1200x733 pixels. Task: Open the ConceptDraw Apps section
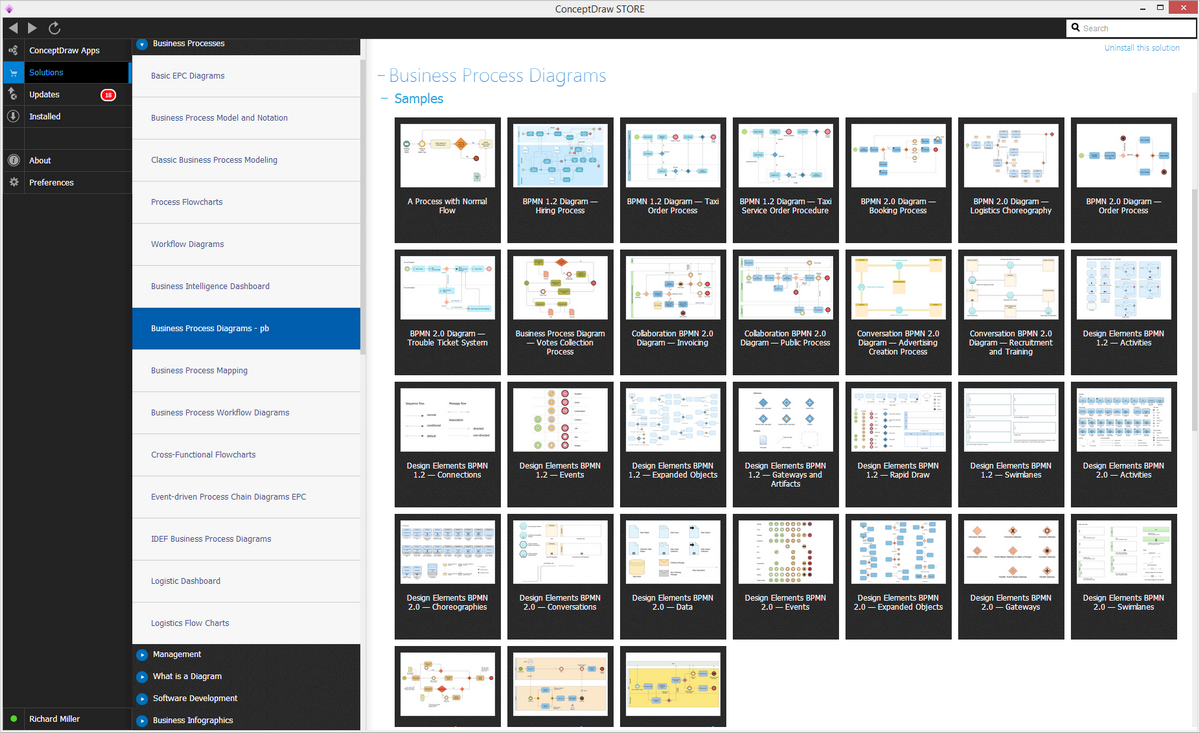[x=65, y=50]
